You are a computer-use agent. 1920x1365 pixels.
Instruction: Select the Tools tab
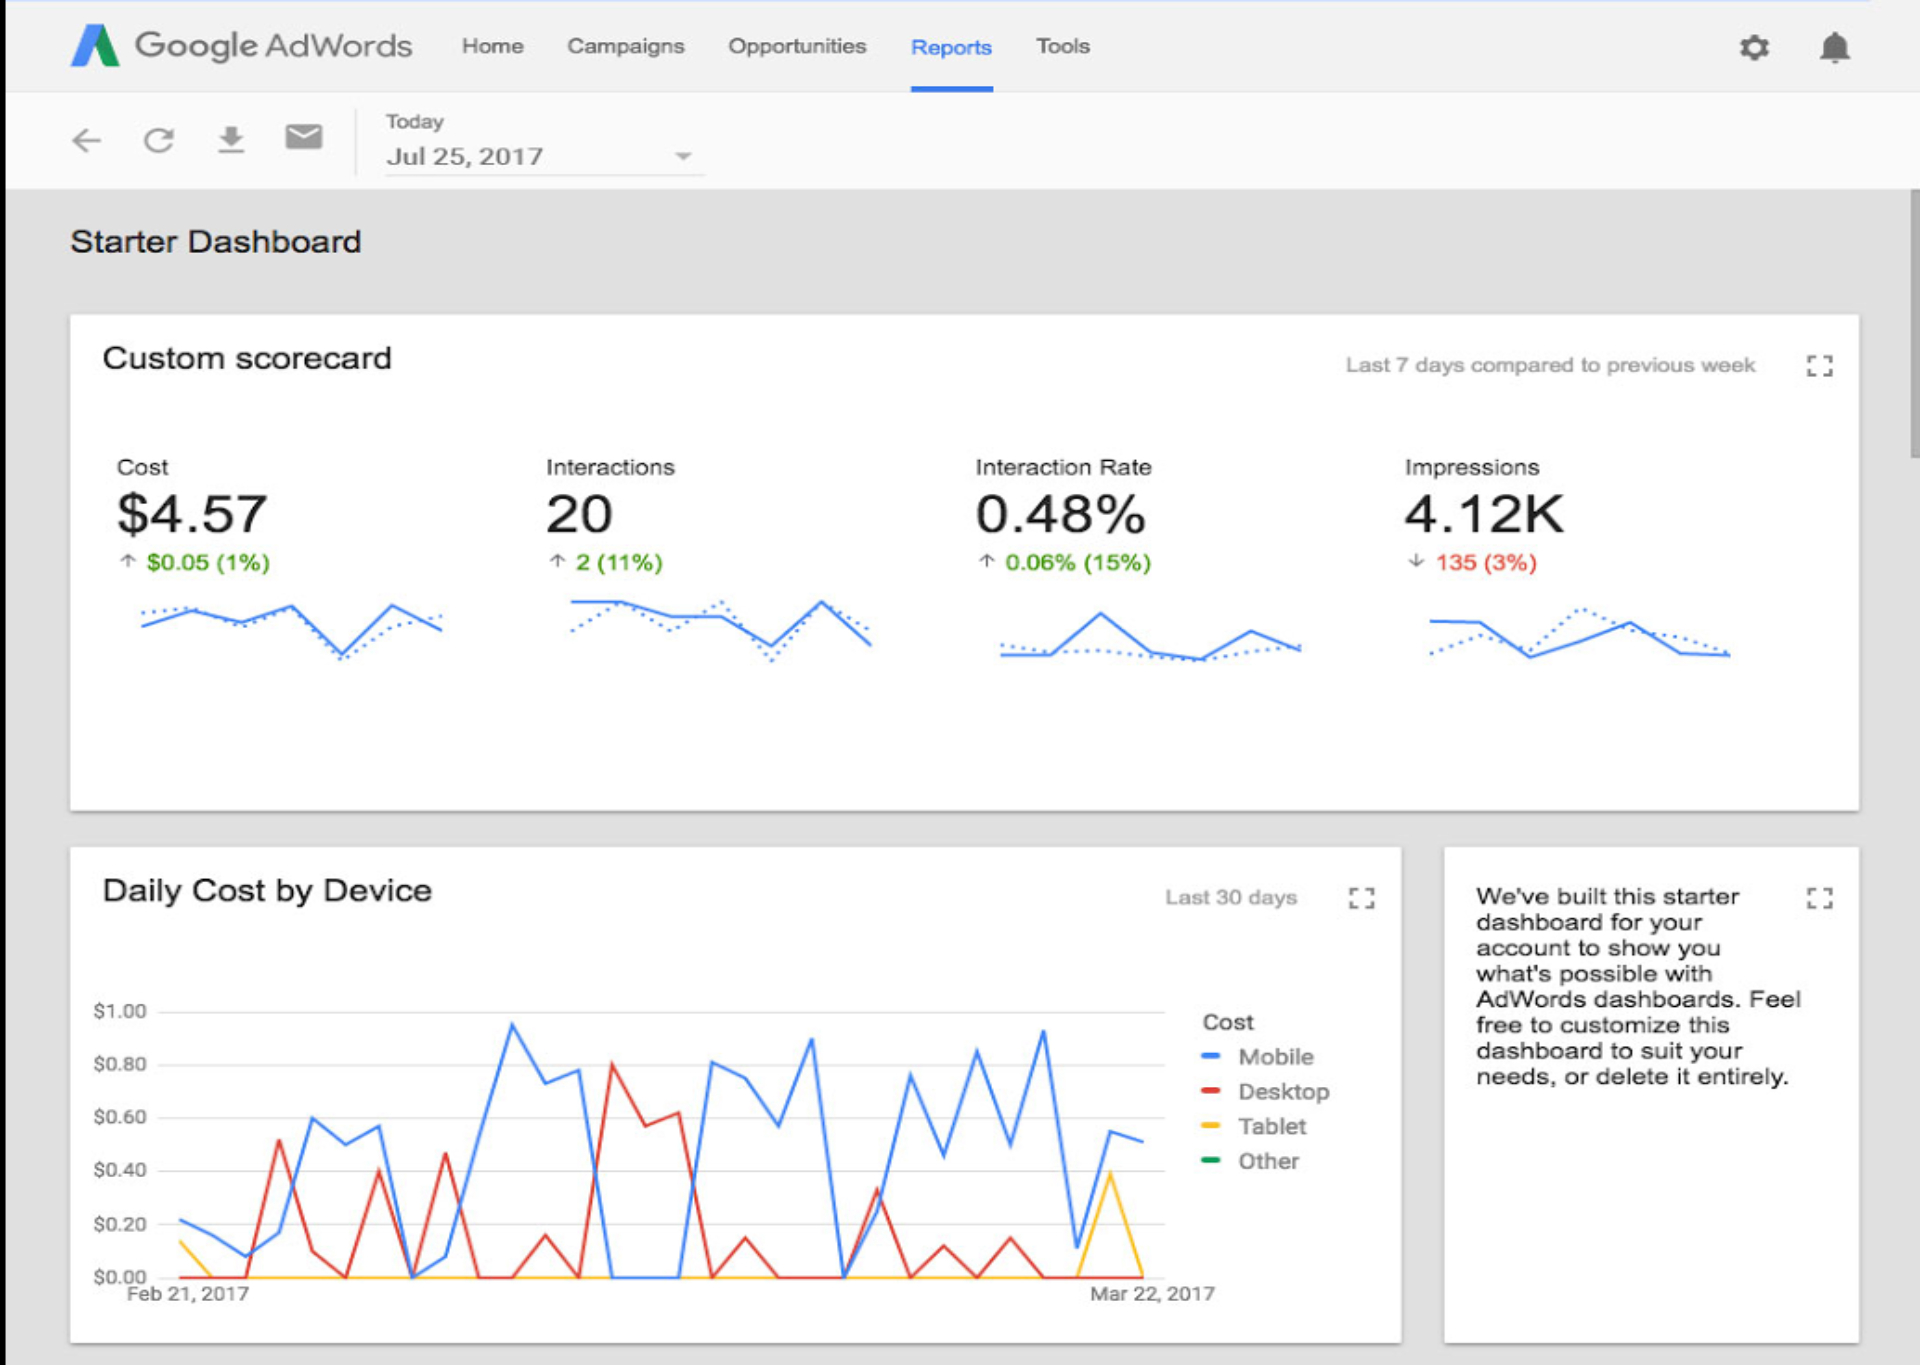coord(1062,46)
